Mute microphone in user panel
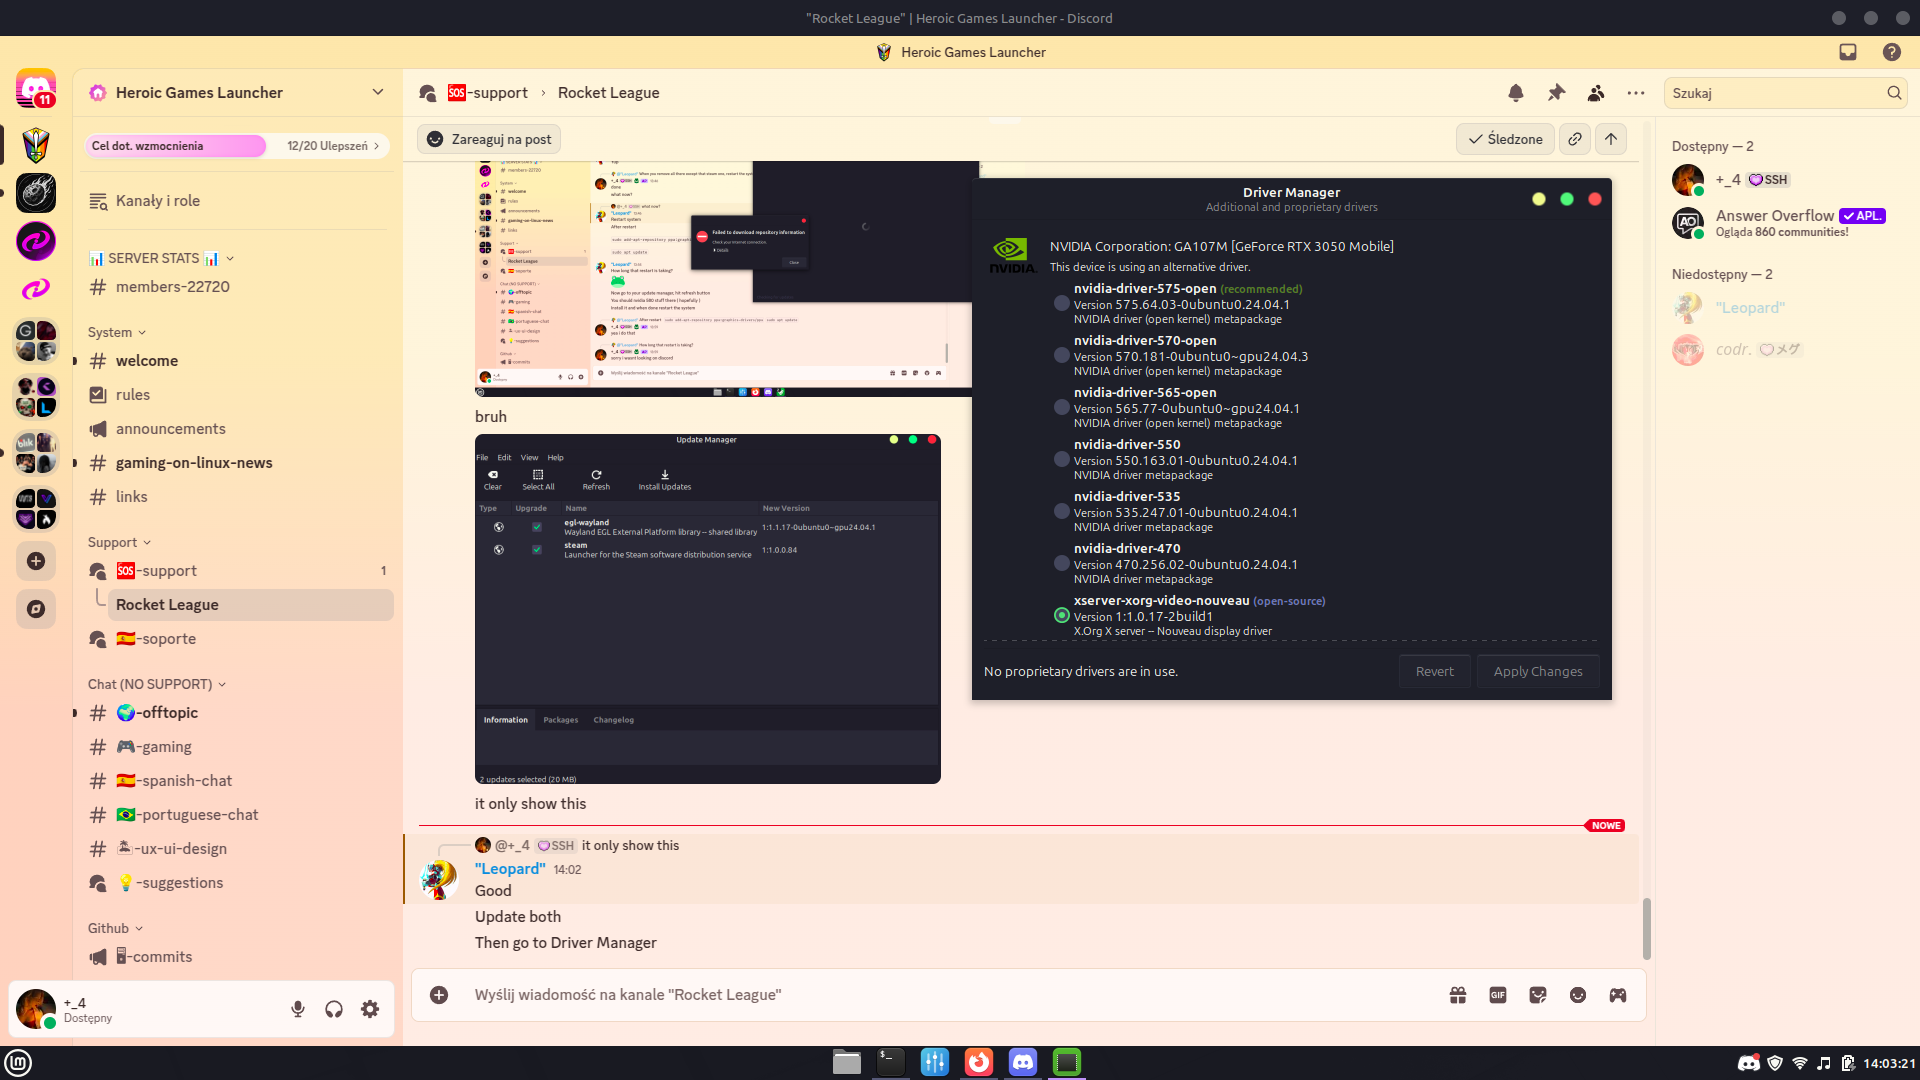Image resolution: width=1920 pixels, height=1080 pixels. pos(298,1009)
